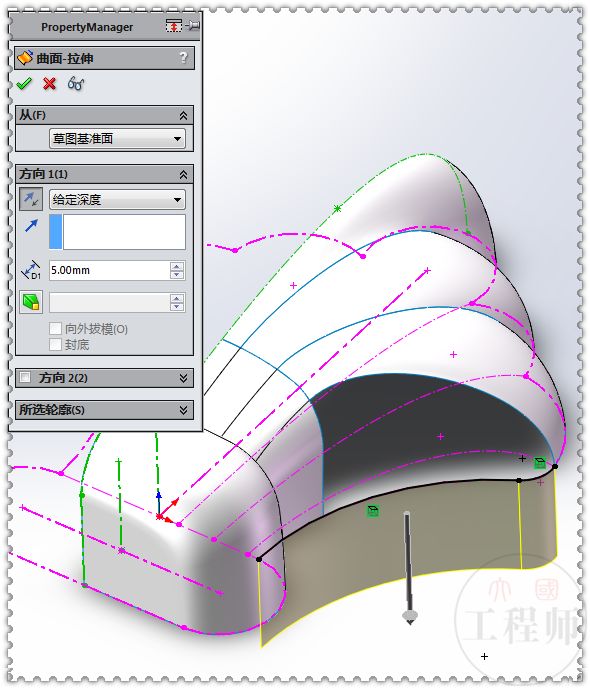Enable the 方向 2(2) checkbox

coord(25,377)
